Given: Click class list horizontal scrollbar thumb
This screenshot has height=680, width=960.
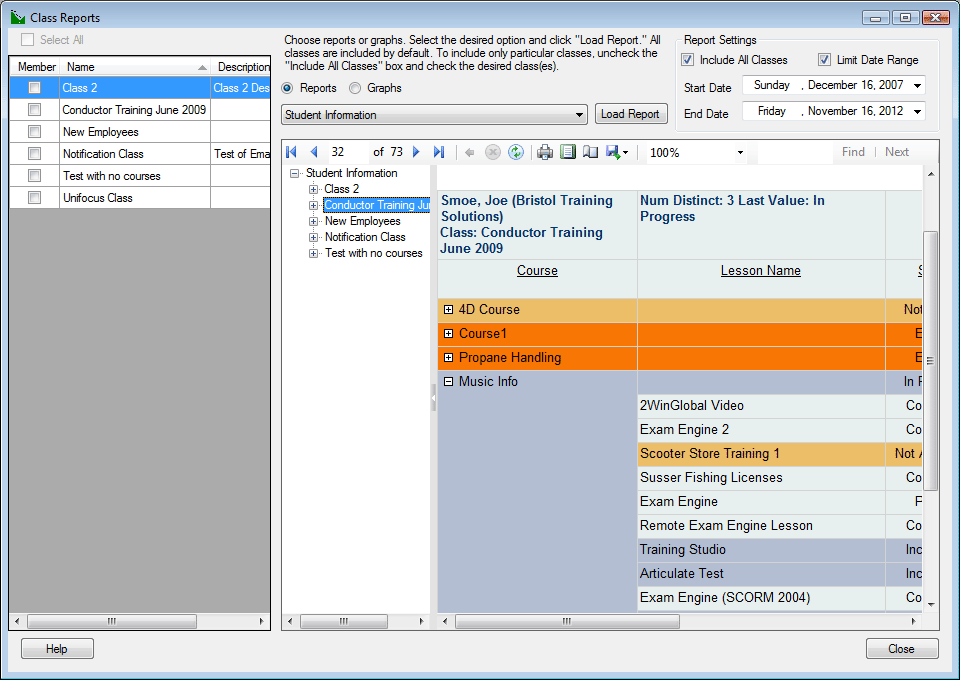Looking at the screenshot, I should (111, 621).
